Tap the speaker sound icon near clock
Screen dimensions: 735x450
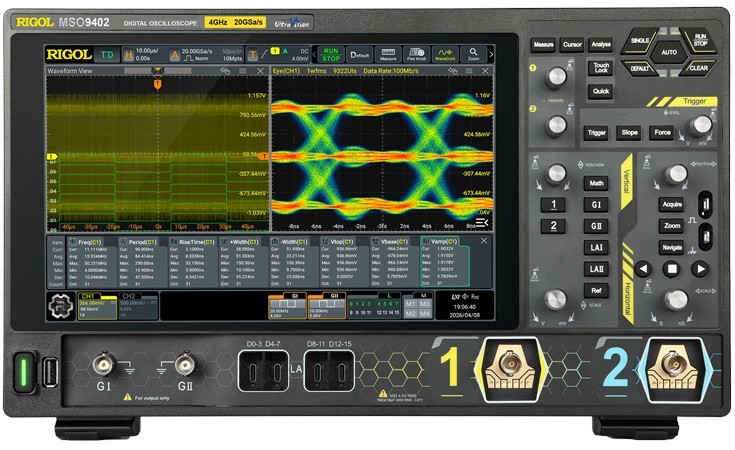click(x=466, y=297)
